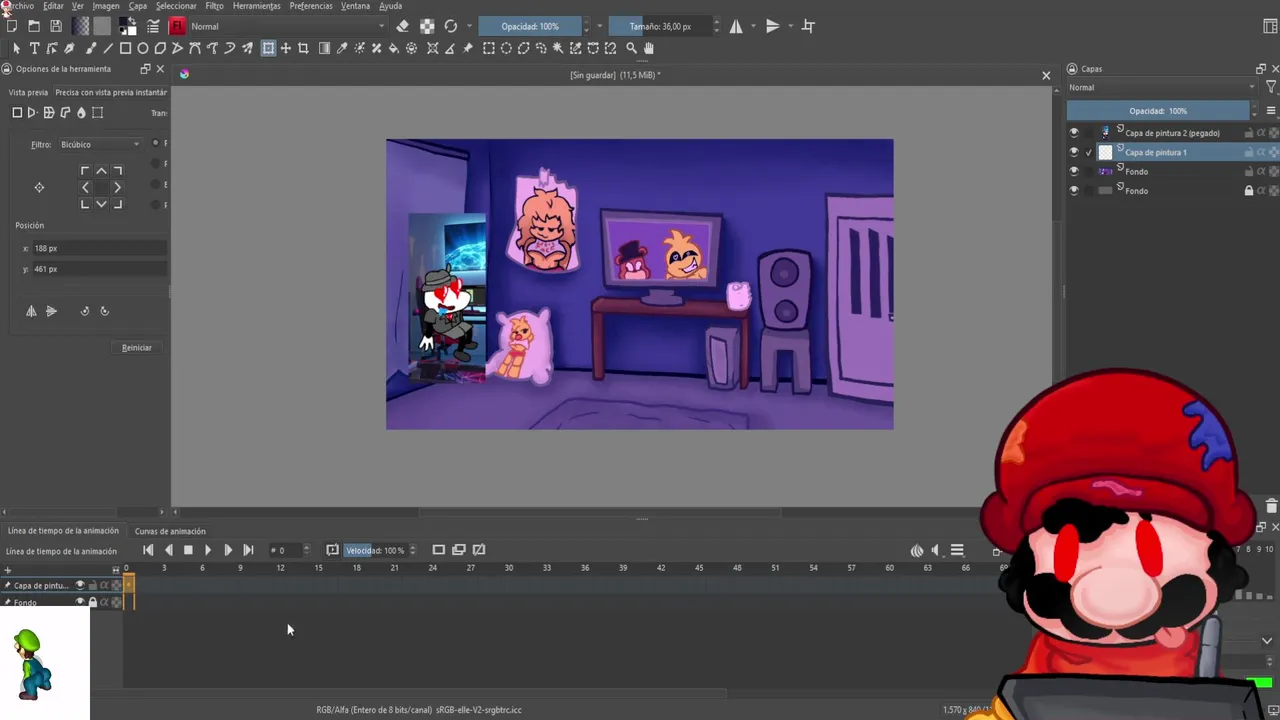Toggle timeline visibility for Capa de pintu... track
Image resolution: width=1280 pixels, height=720 pixels.
point(80,585)
